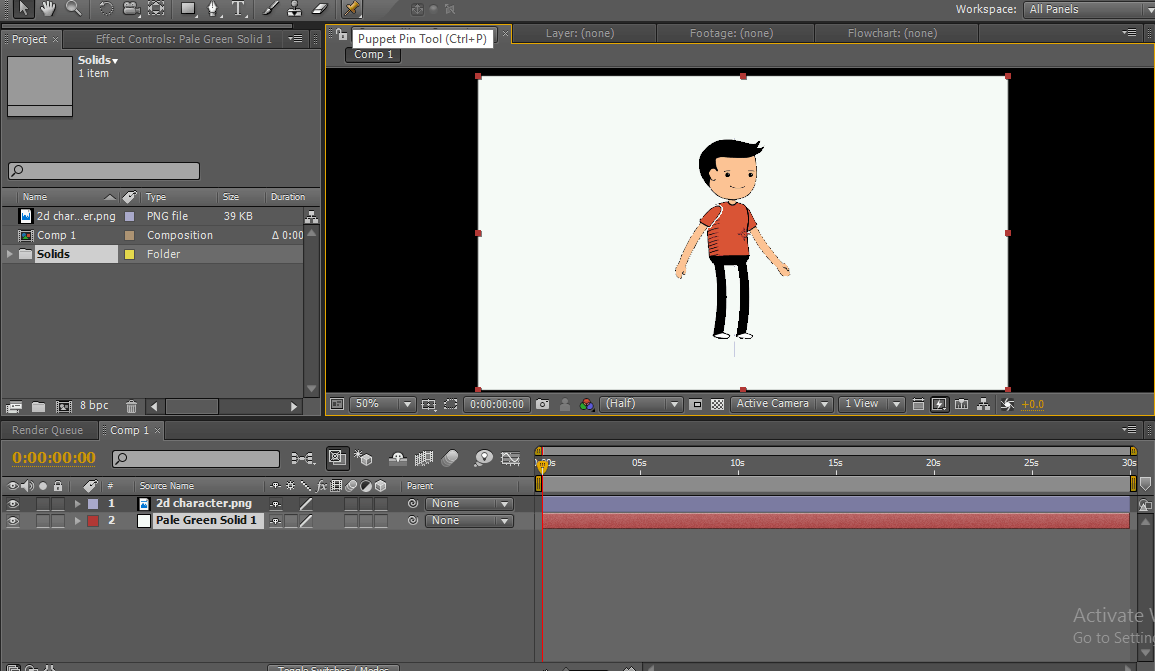
Task: Enable Motion Blur for the timeline
Action: pos(449,458)
